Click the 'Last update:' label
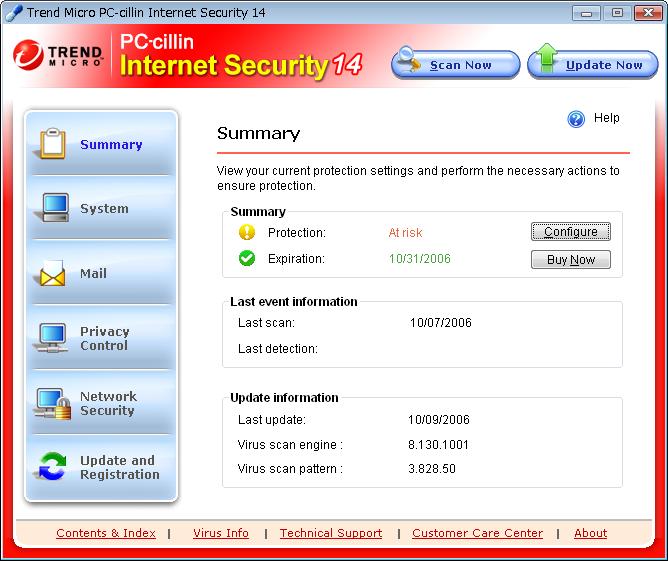Viewport: 668px width, 561px height. tap(272, 420)
